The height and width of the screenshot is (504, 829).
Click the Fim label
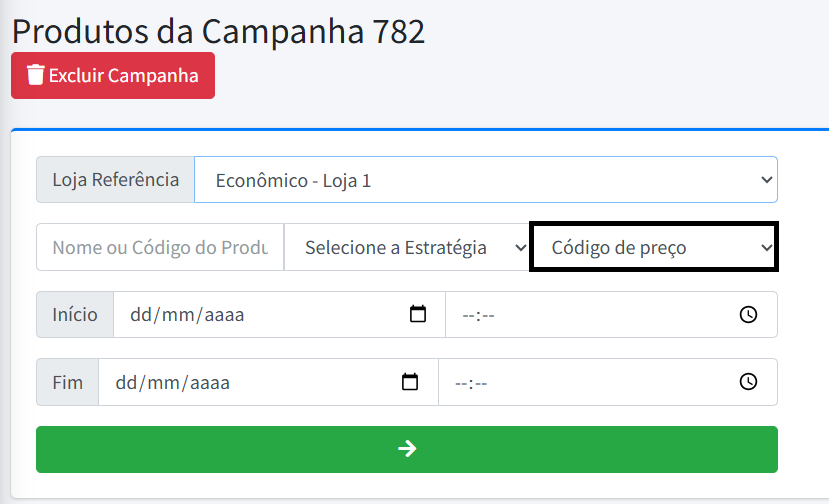(67, 382)
